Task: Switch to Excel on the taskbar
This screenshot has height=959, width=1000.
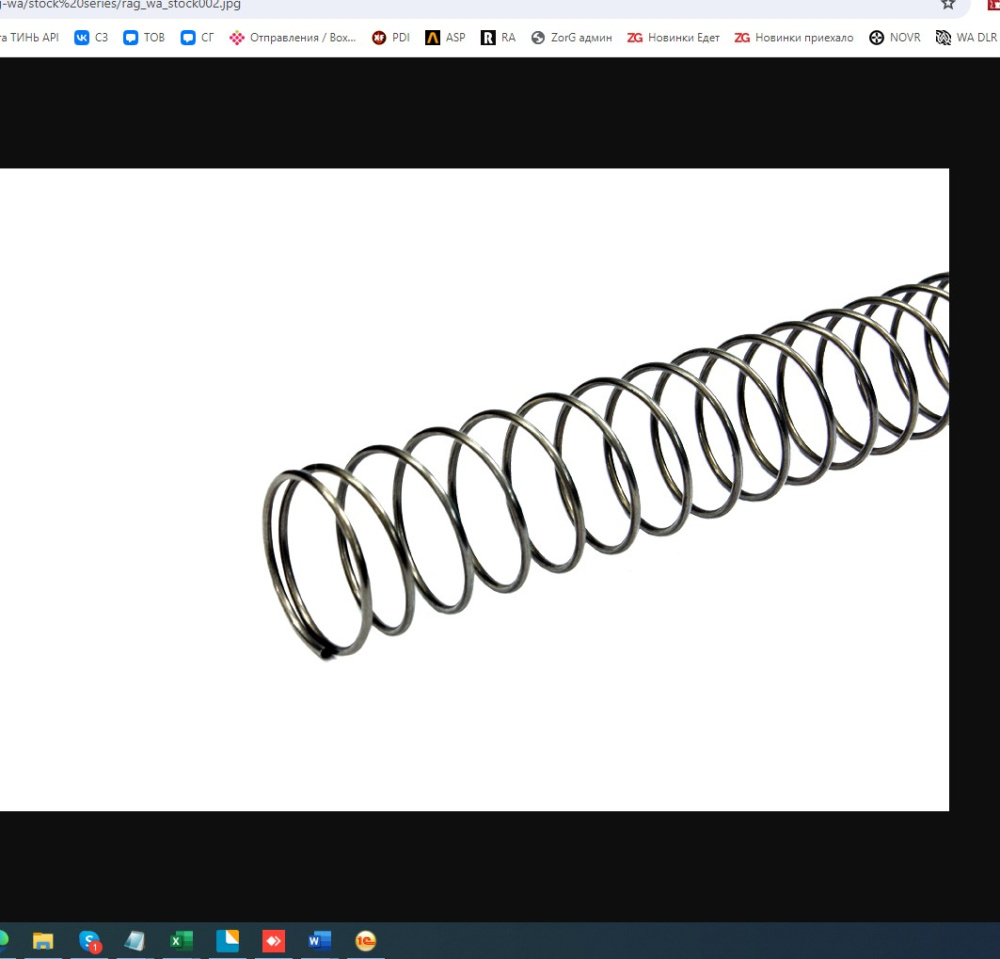Action: 181,941
